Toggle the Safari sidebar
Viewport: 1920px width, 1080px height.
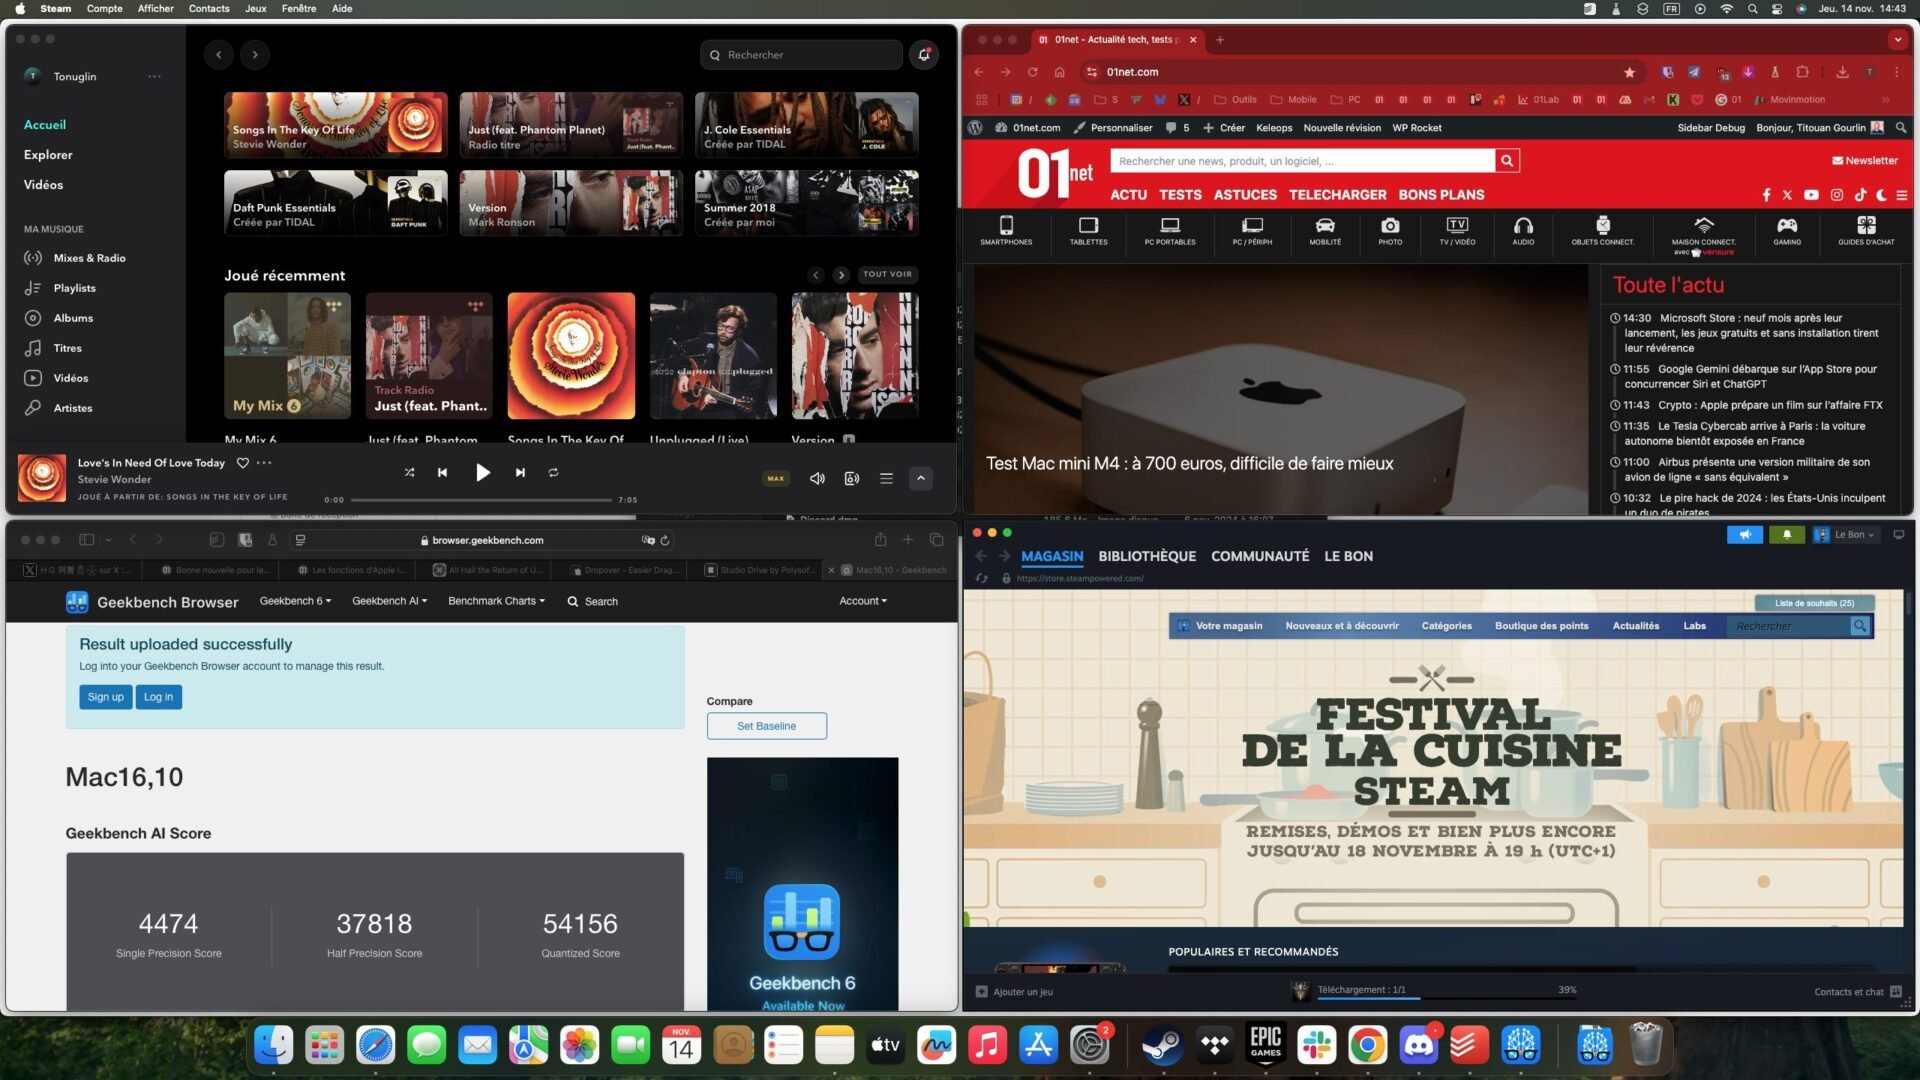click(x=87, y=540)
